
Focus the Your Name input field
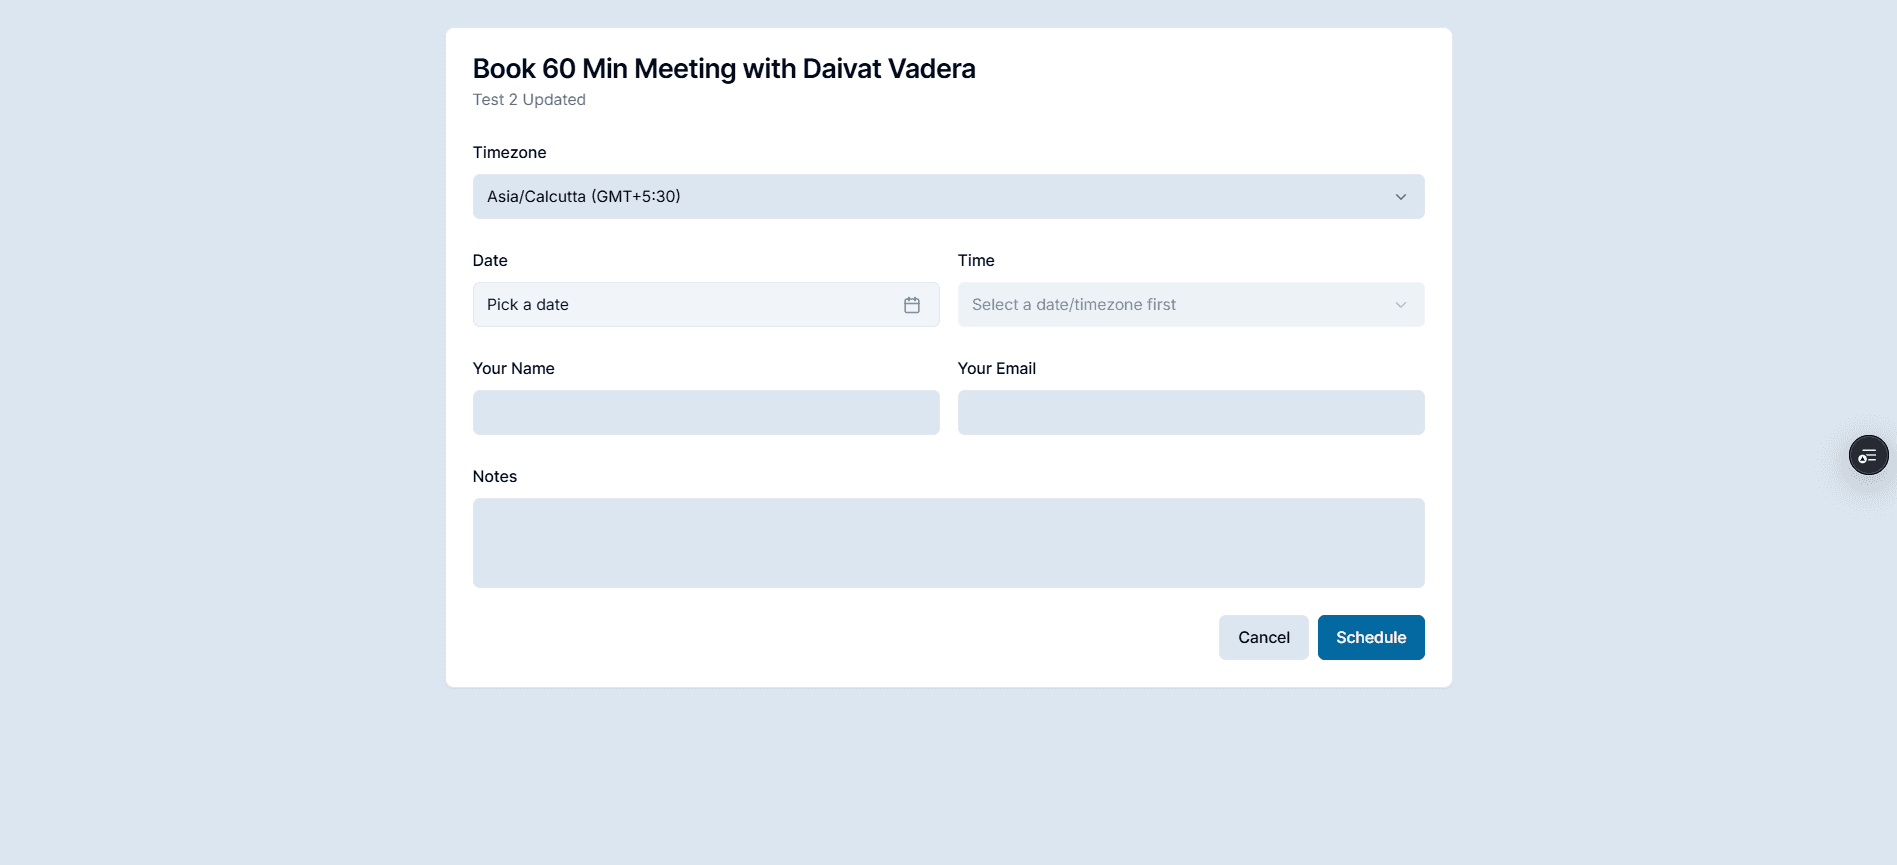(x=705, y=412)
